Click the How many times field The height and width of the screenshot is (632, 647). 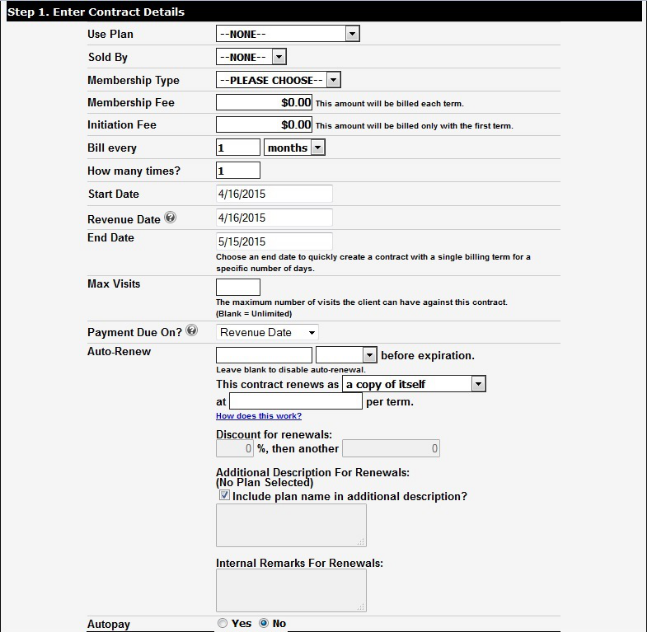pyautogui.click(x=238, y=170)
